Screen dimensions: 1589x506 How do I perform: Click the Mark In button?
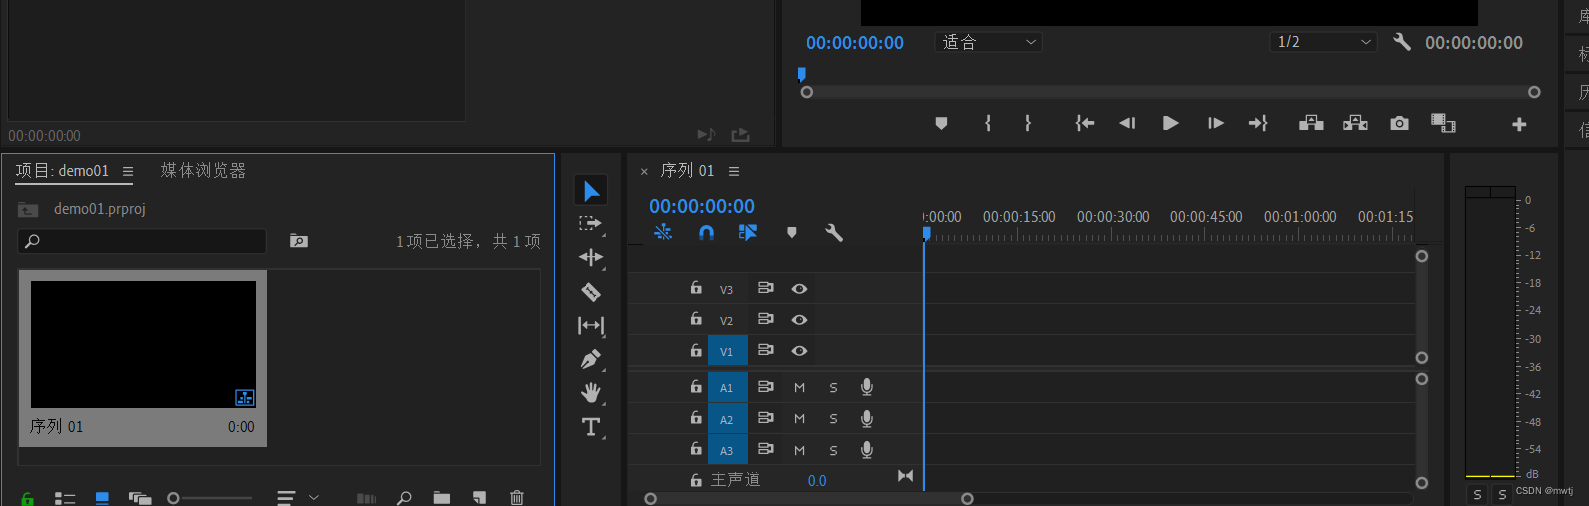988,123
